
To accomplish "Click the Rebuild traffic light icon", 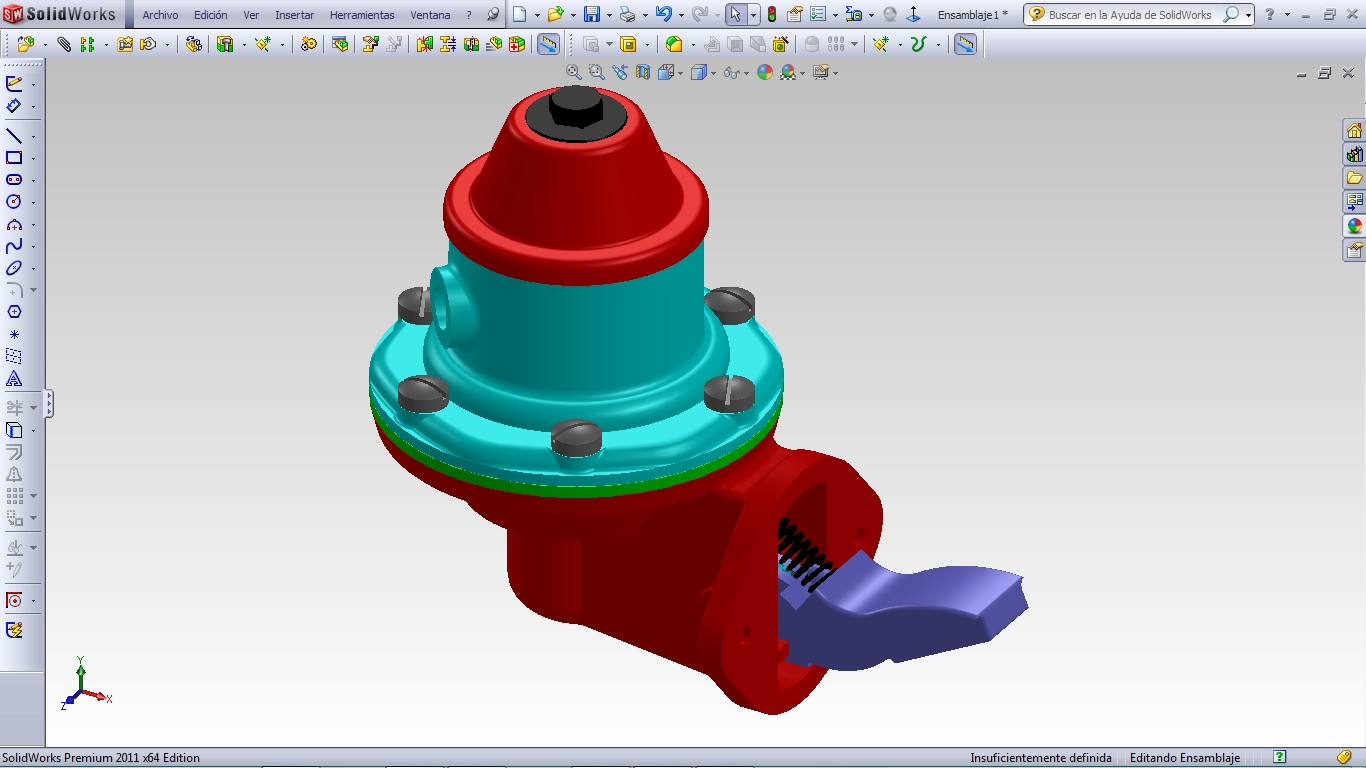I will [x=772, y=15].
